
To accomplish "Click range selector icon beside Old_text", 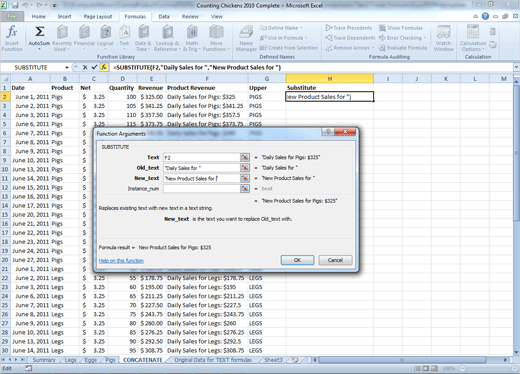I will (x=245, y=168).
